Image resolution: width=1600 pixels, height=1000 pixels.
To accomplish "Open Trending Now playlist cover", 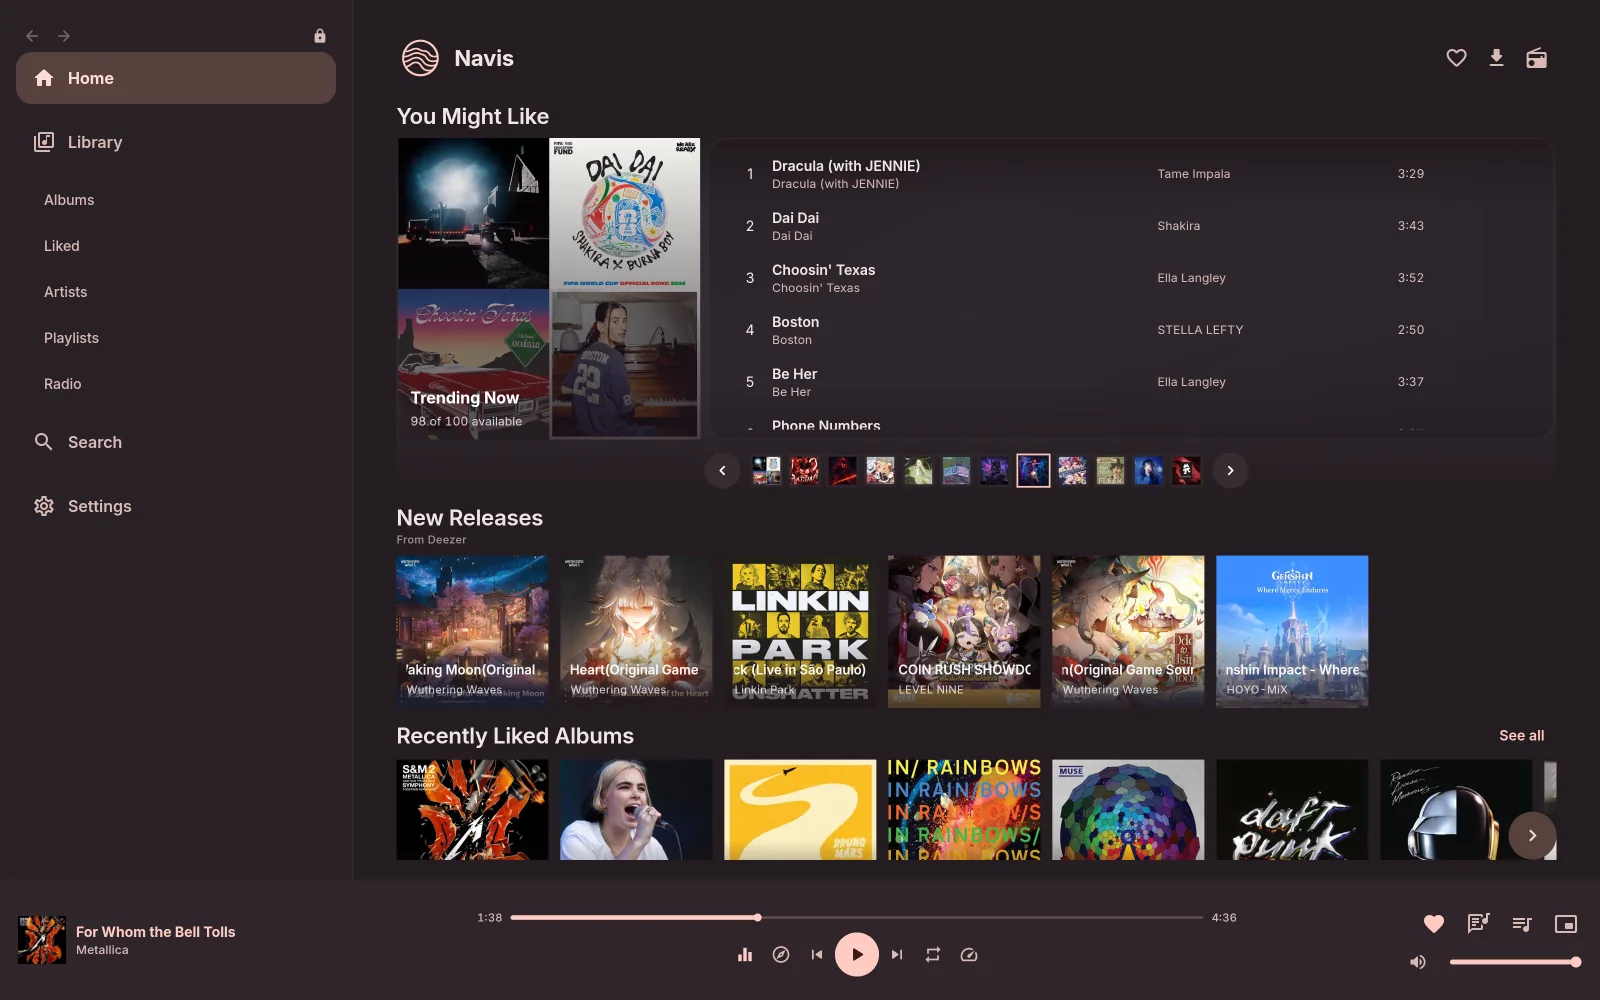I will (x=549, y=288).
